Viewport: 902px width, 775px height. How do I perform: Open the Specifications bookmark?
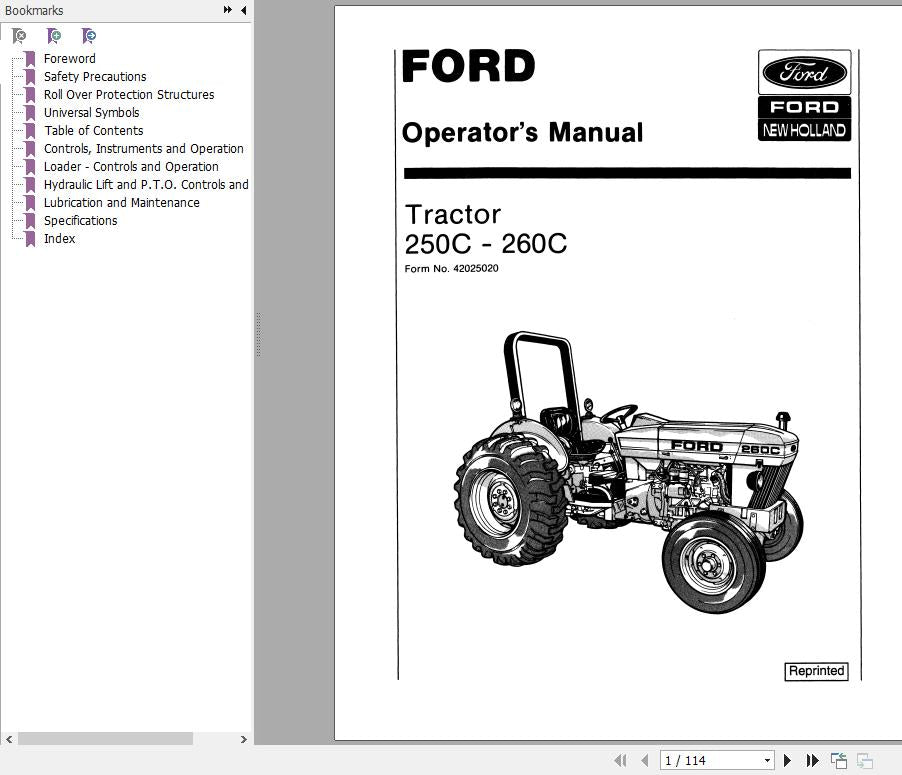point(80,221)
